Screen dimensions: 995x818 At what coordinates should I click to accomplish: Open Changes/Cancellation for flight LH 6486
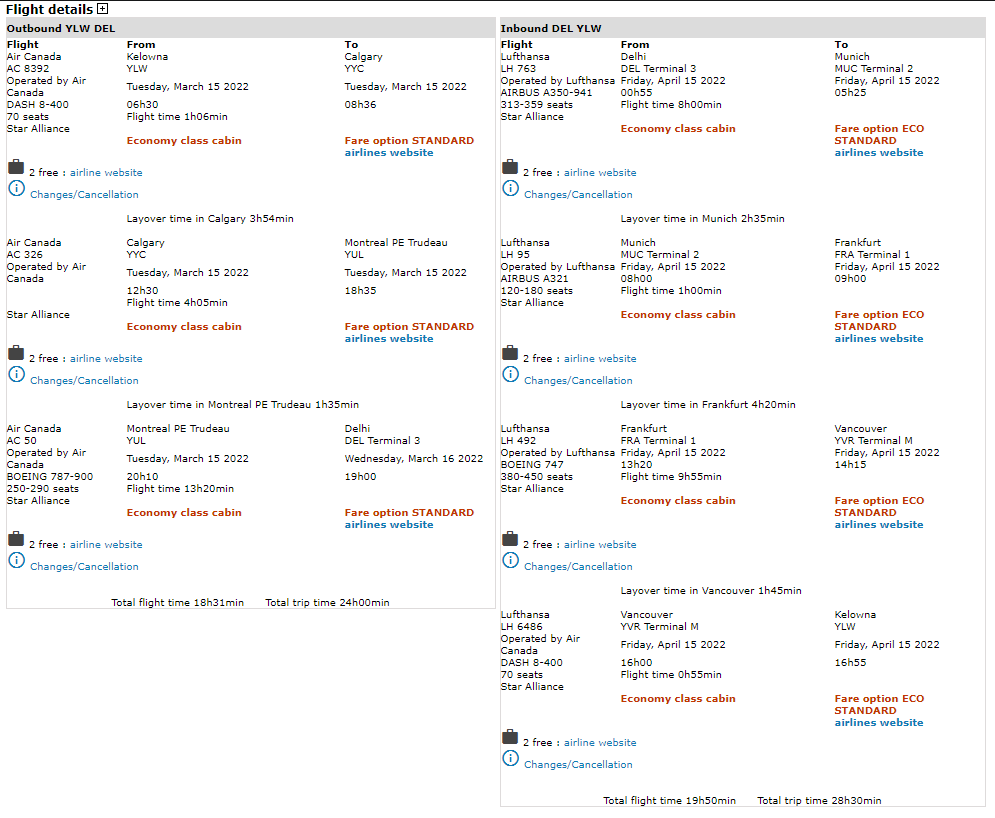coord(578,765)
